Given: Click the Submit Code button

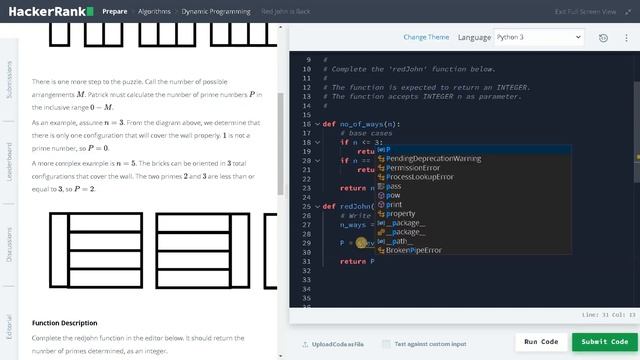Looking at the screenshot, I should [x=604, y=342].
